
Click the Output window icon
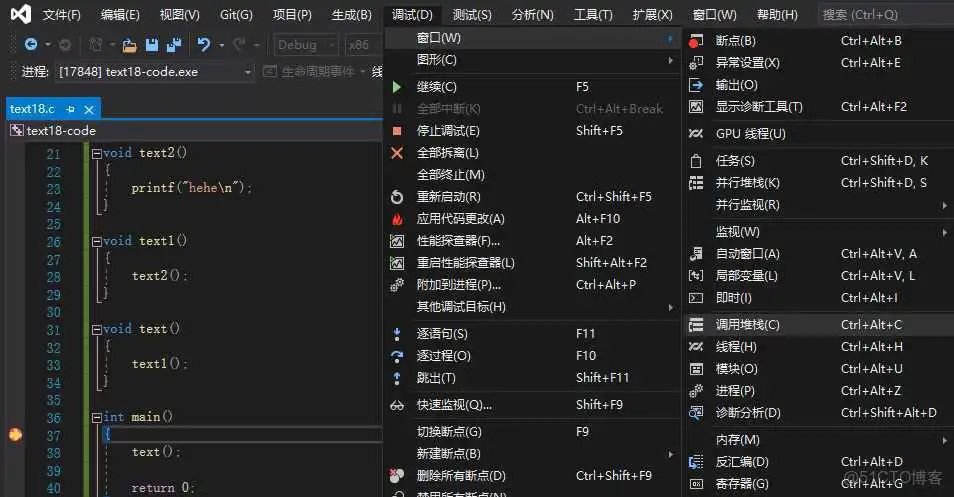[x=695, y=85]
